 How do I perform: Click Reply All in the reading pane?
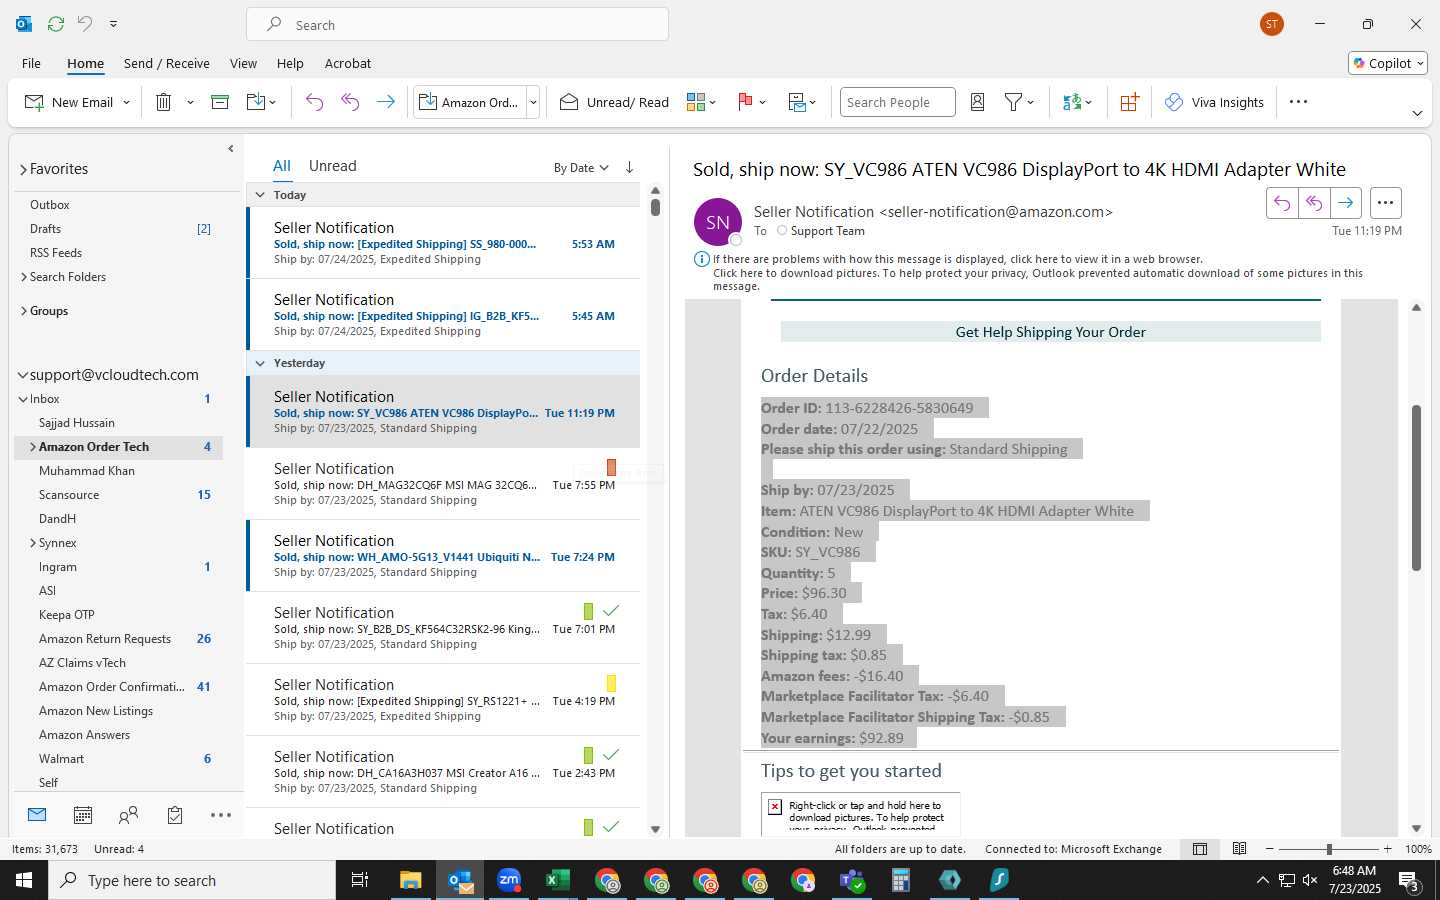(1314, 203)
